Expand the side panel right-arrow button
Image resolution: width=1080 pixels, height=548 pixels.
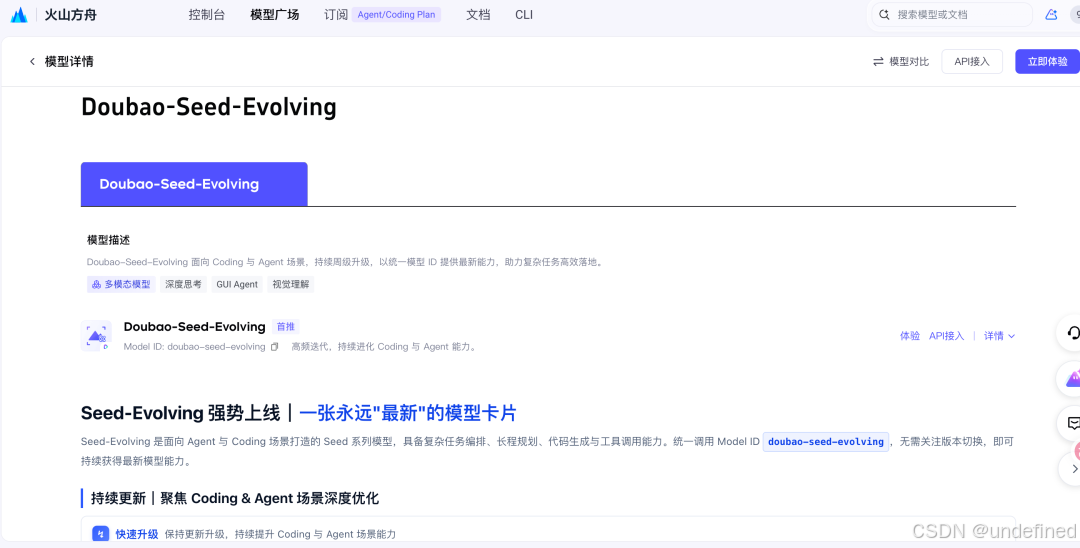click(x=1074, y=469)
